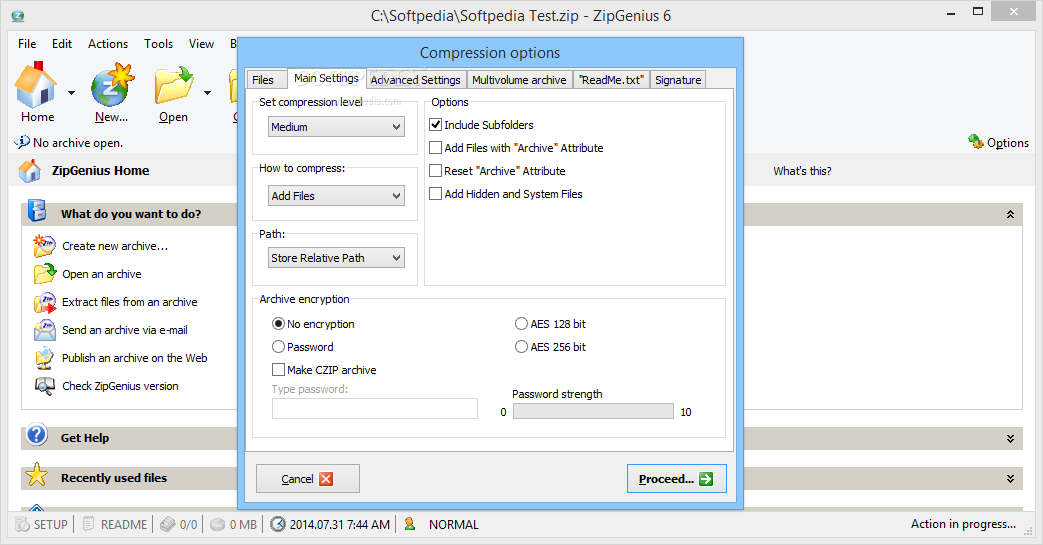The width and height of the screenshot is (1043, 545).
Task: Click the Send archive via e-mail icon
Action: coord(45,329)
